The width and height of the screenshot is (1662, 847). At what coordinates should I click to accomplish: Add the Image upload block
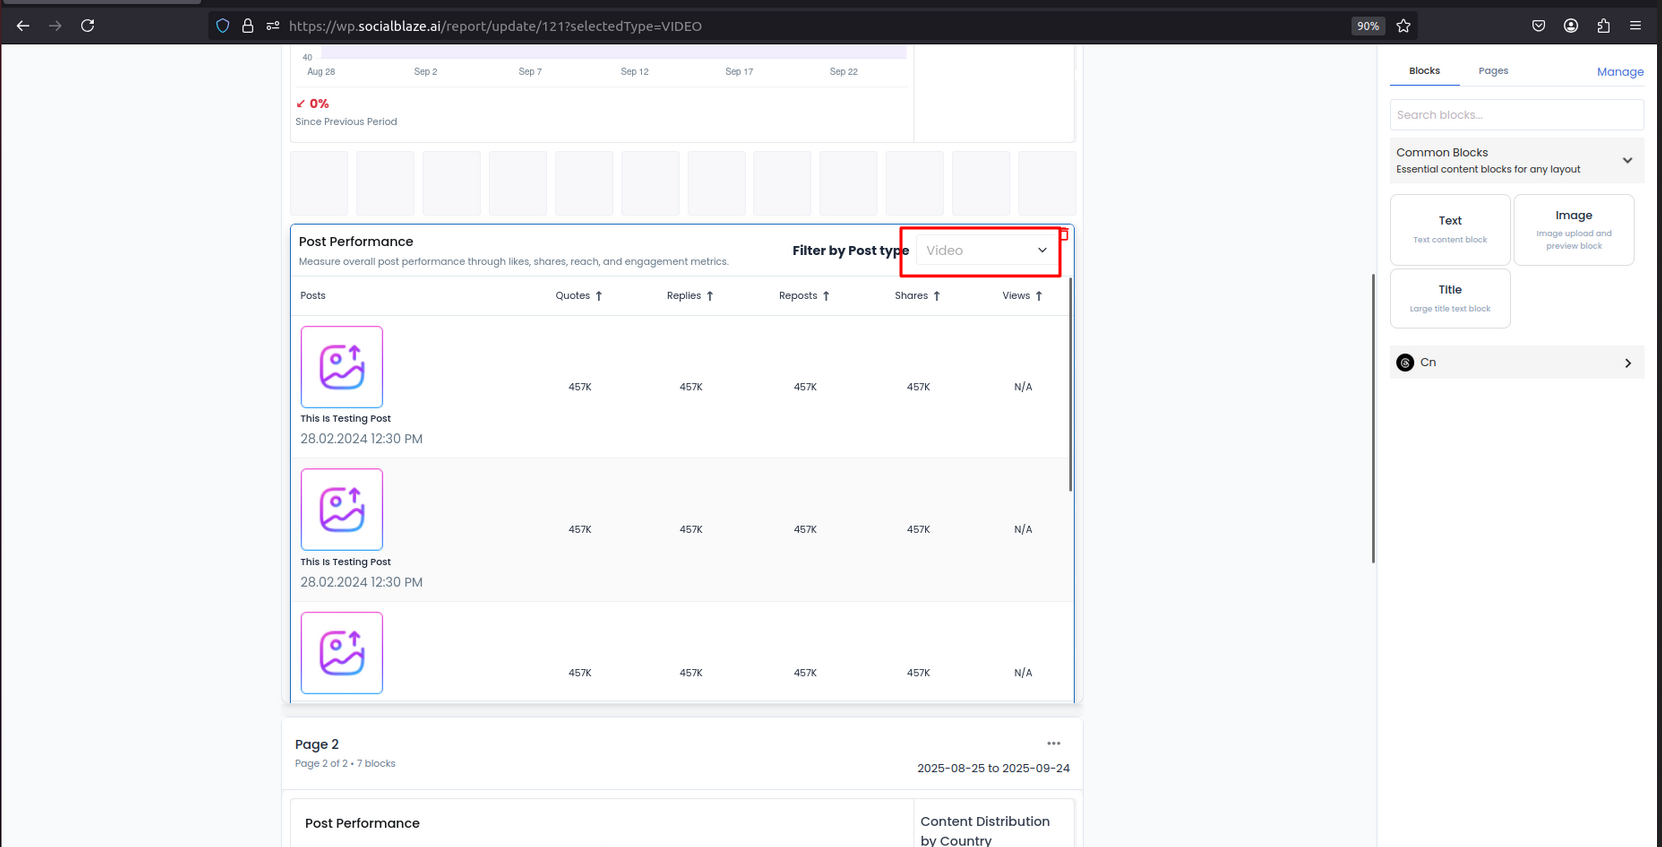[x=1573, y=230]
